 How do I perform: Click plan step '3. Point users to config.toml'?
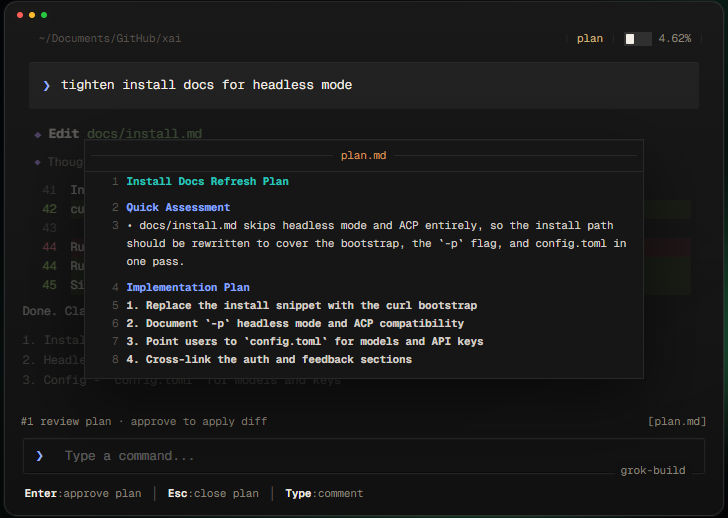pyautogui.click(x=305, y=342)
